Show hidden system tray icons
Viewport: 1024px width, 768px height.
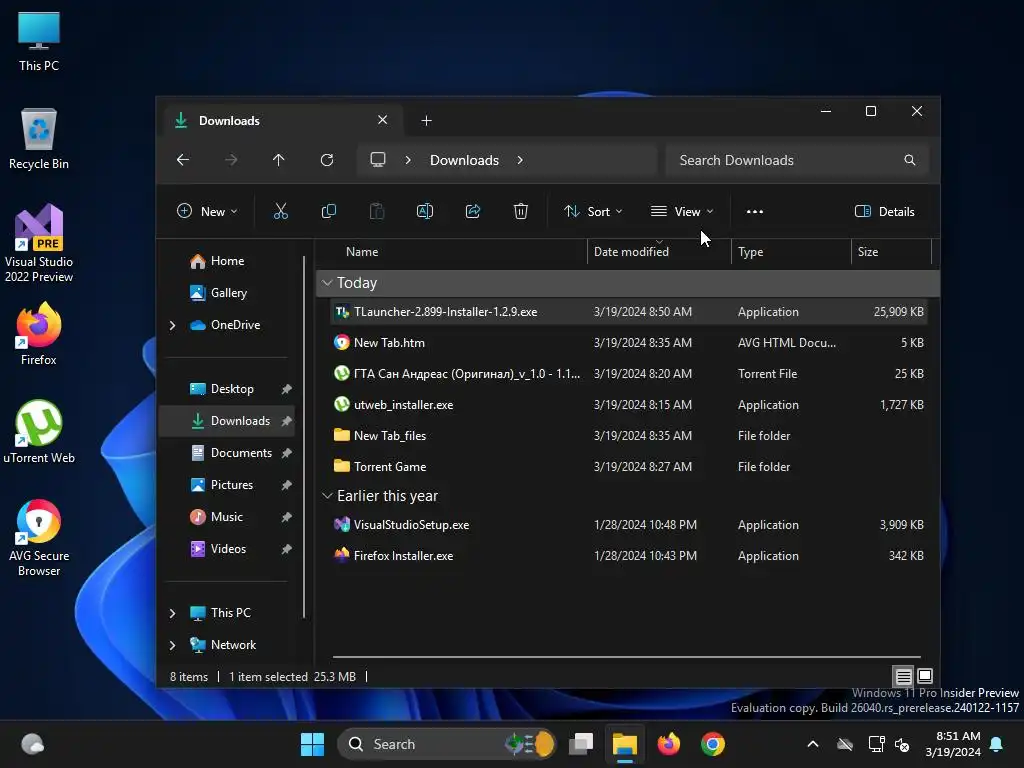click(x=812, y=744)
